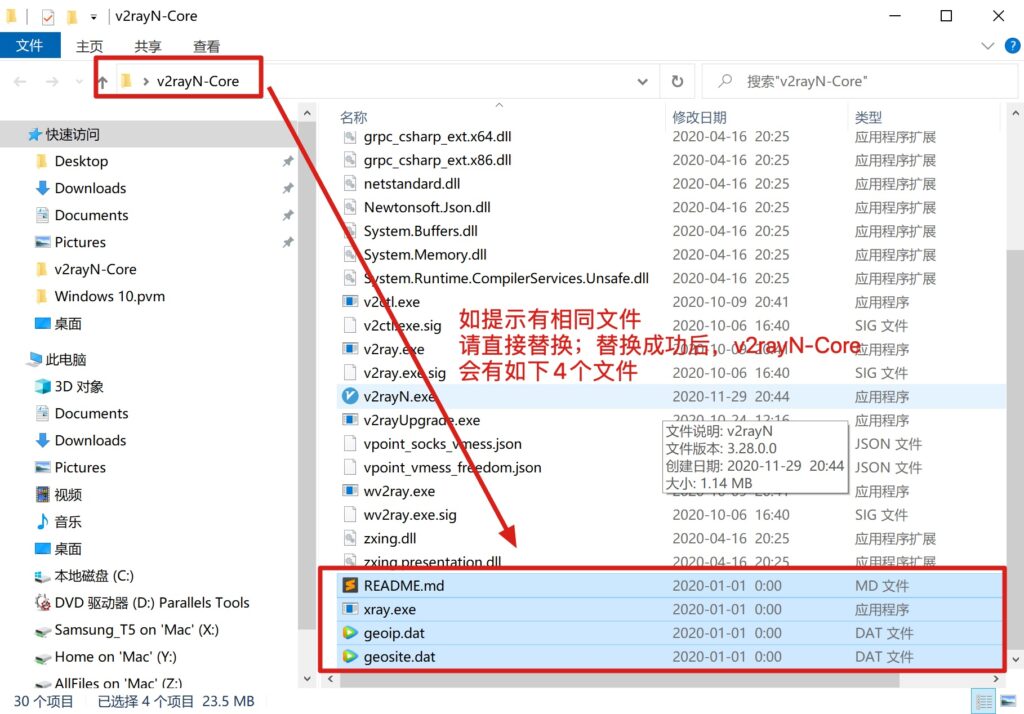Viewport: 1024px width, 714px height.
Task: Select the xray.exe file icon
Action: 350,609
